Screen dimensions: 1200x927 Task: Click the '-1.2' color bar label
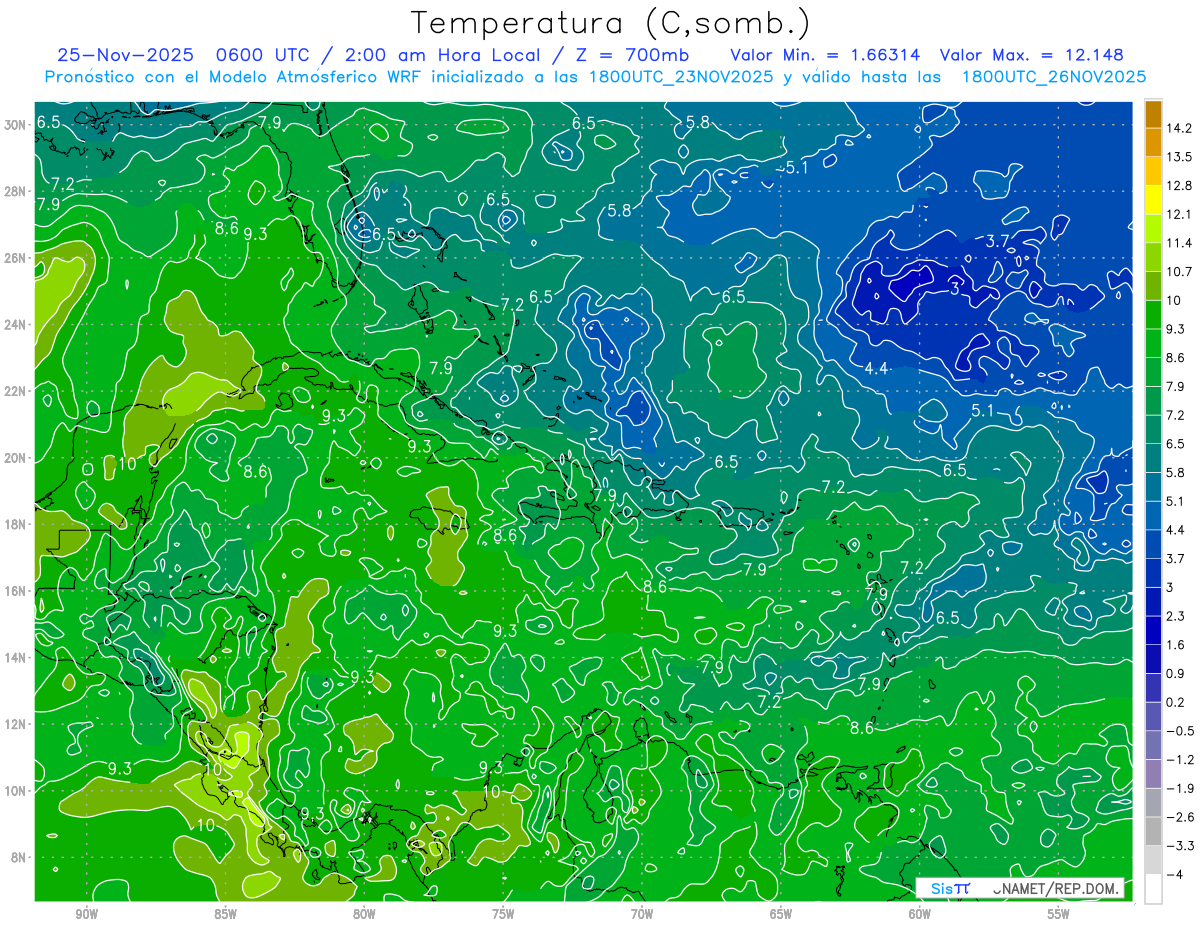[x=1180, y=760]
